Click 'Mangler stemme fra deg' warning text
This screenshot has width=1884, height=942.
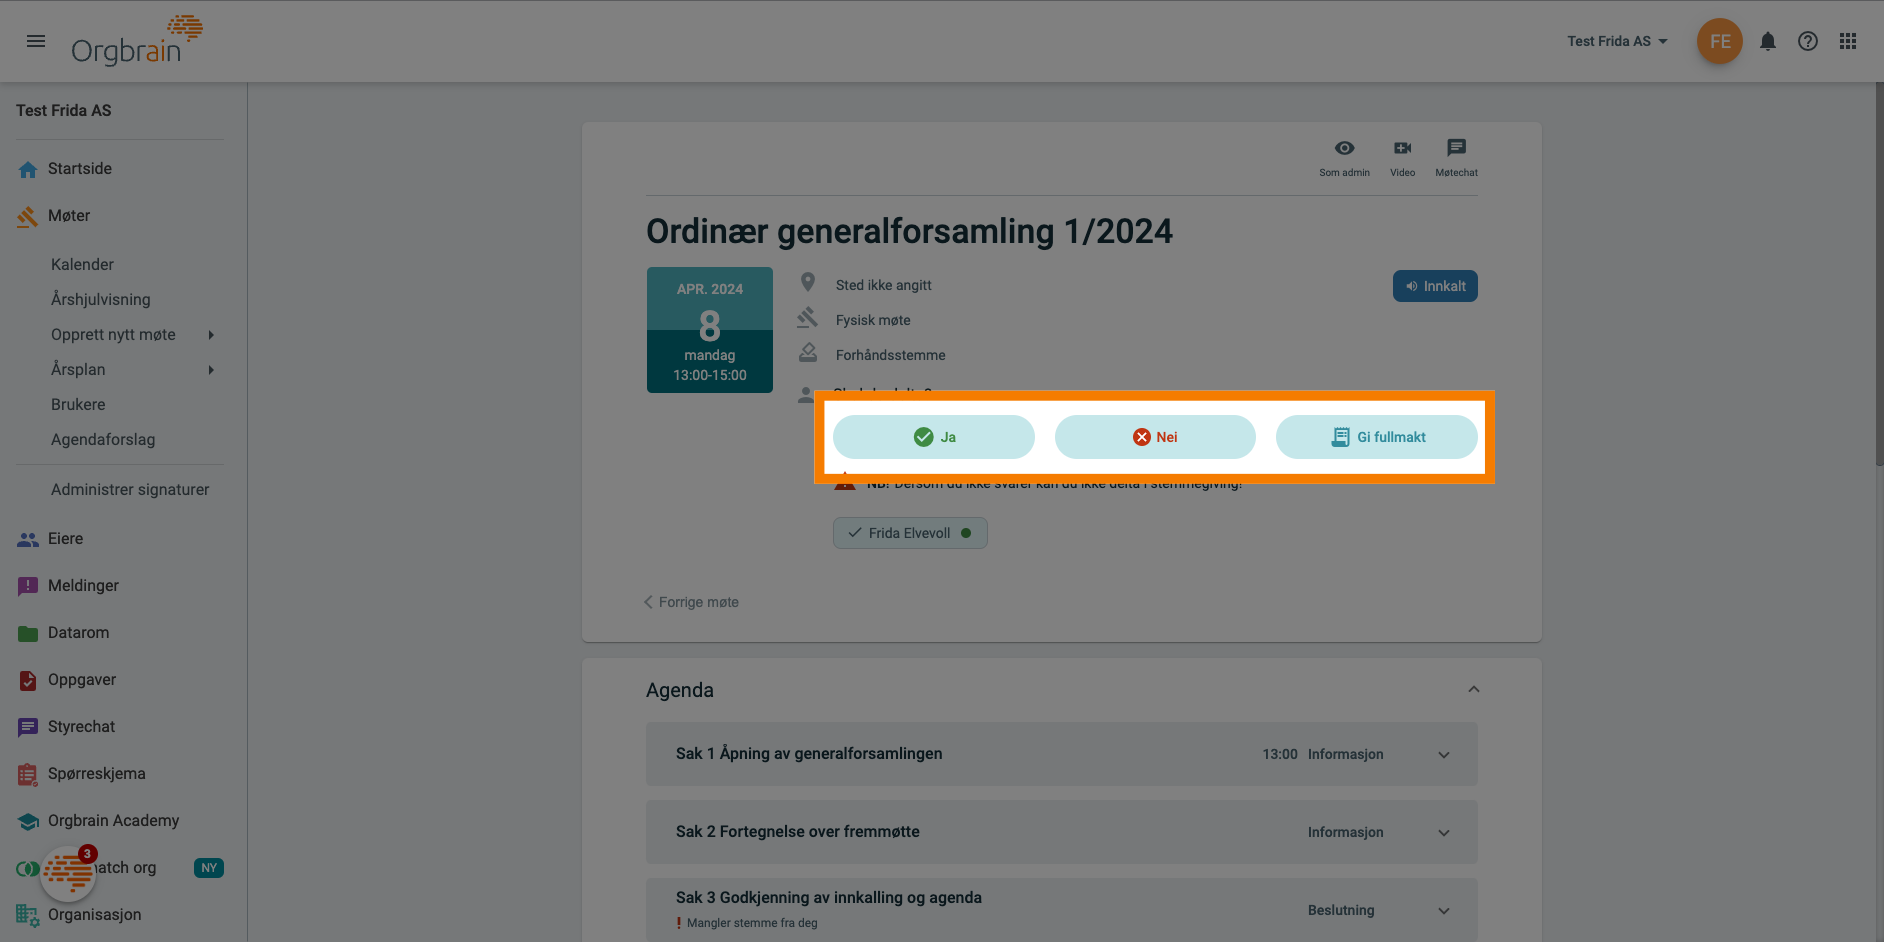[x=752, y=923]
